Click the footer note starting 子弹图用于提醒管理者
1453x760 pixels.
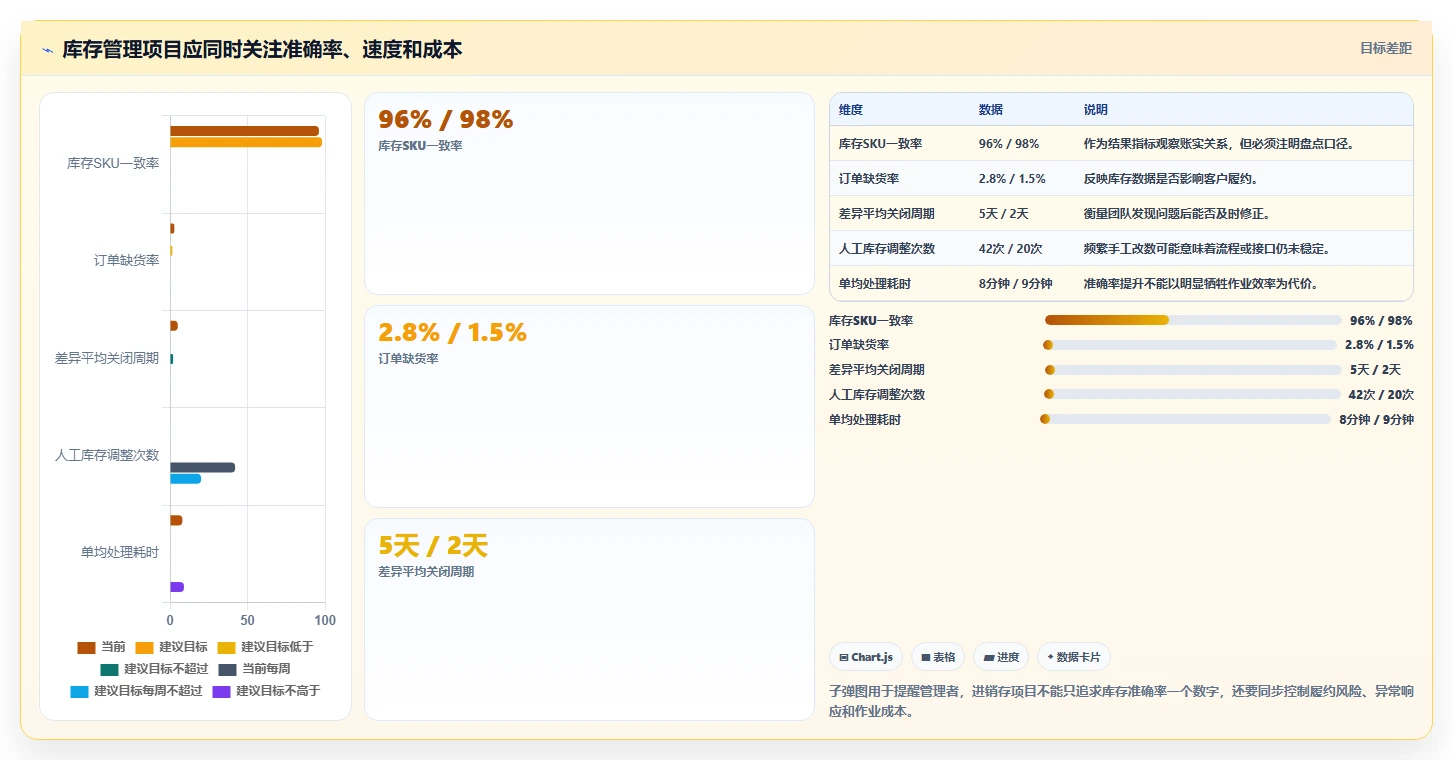(x=1121, y=702)
